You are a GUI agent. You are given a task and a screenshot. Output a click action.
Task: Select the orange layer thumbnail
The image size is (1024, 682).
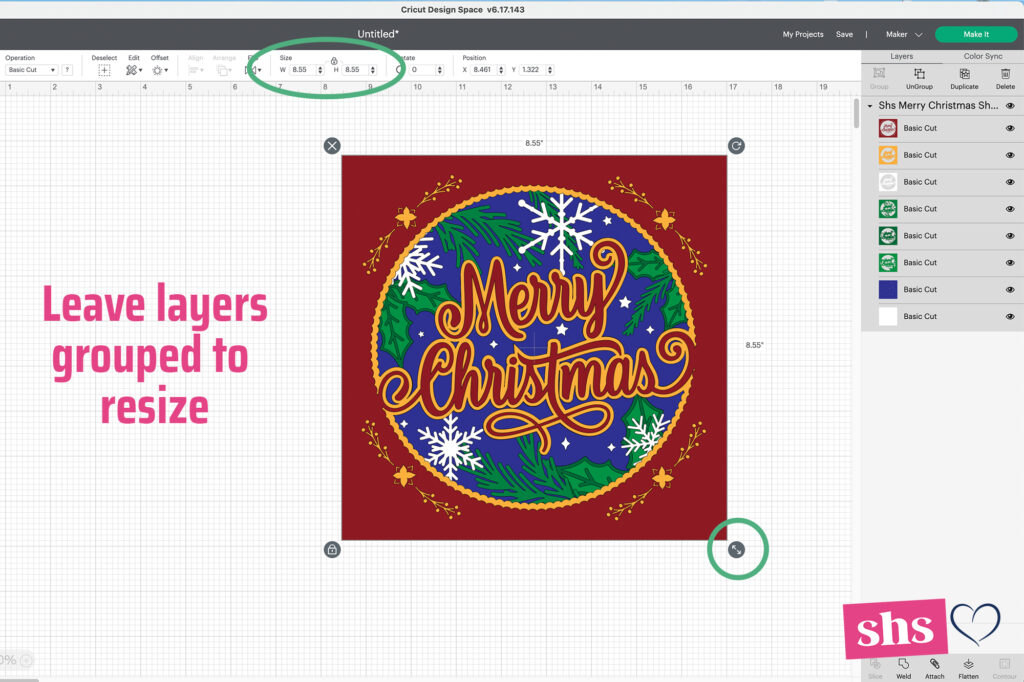pyautogui.click(x=888, y=155)
